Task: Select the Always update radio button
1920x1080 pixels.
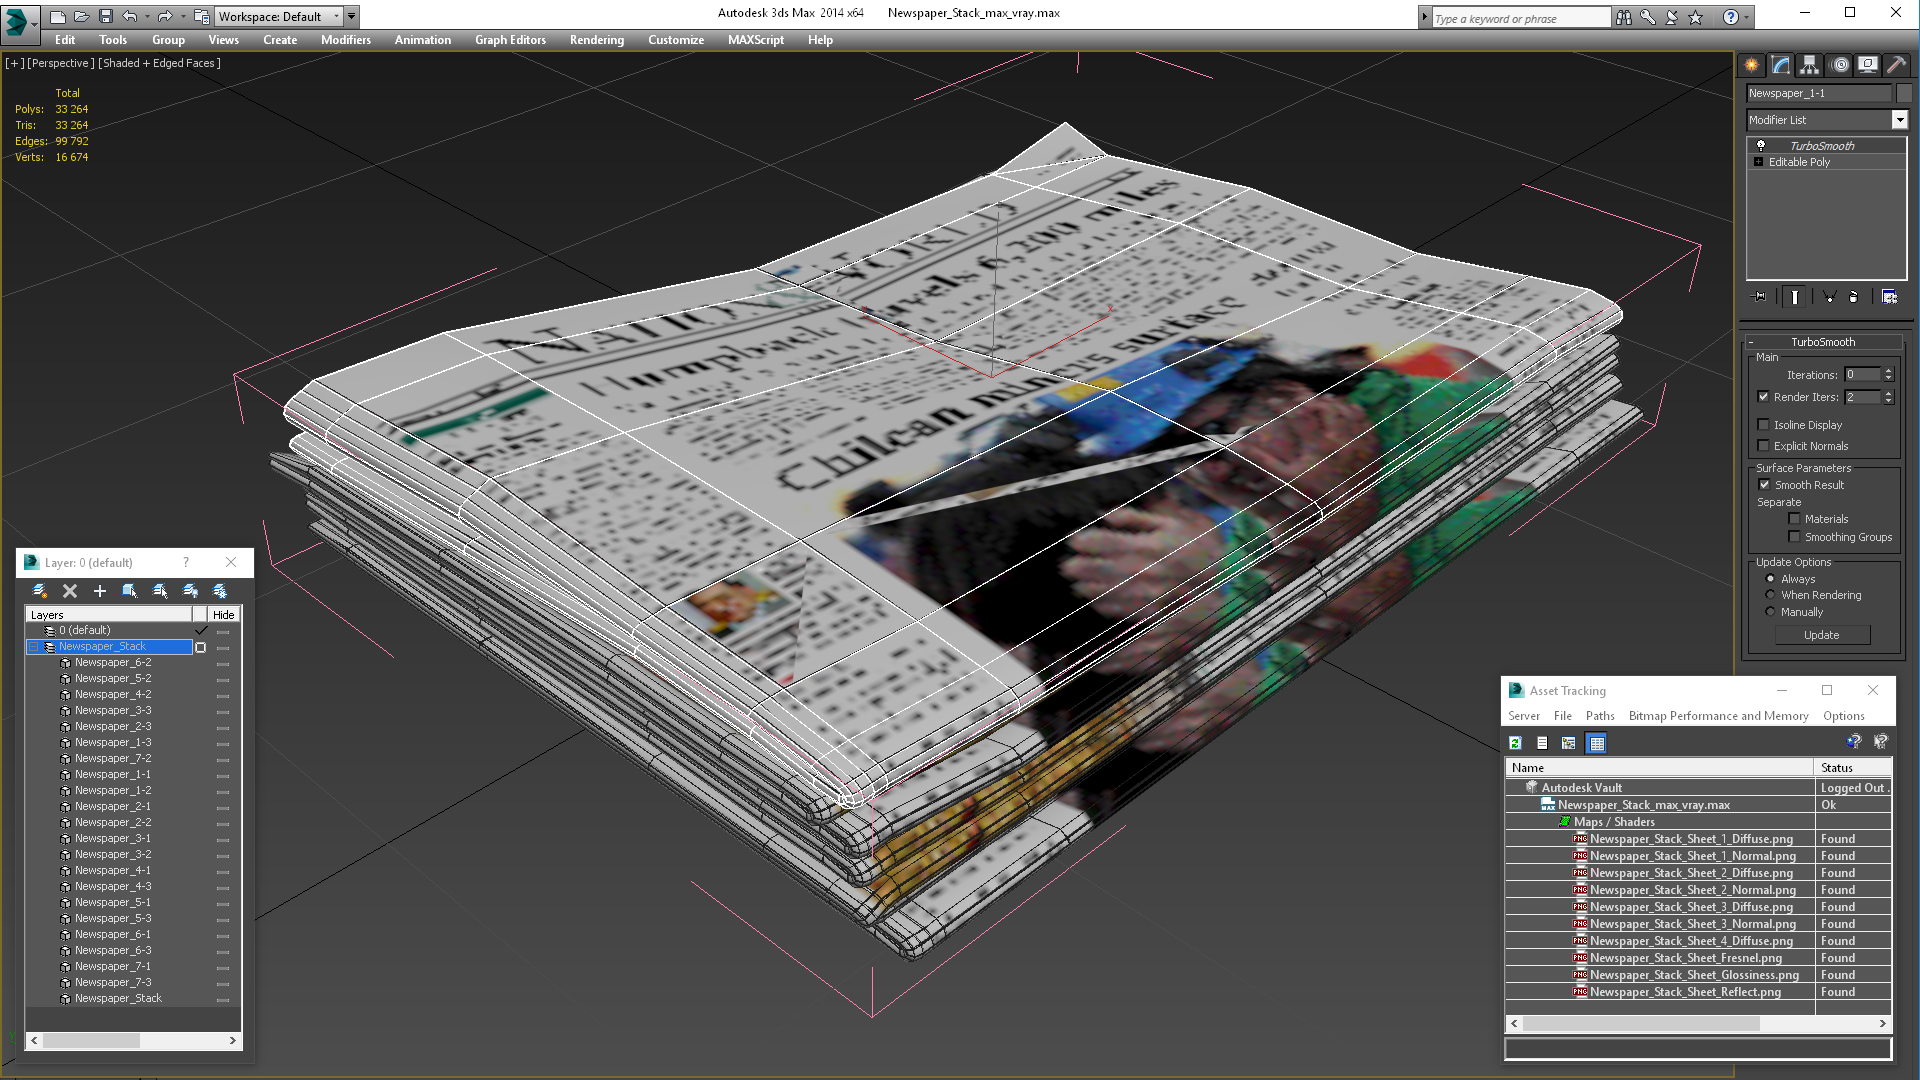Action: (1770, 579)
